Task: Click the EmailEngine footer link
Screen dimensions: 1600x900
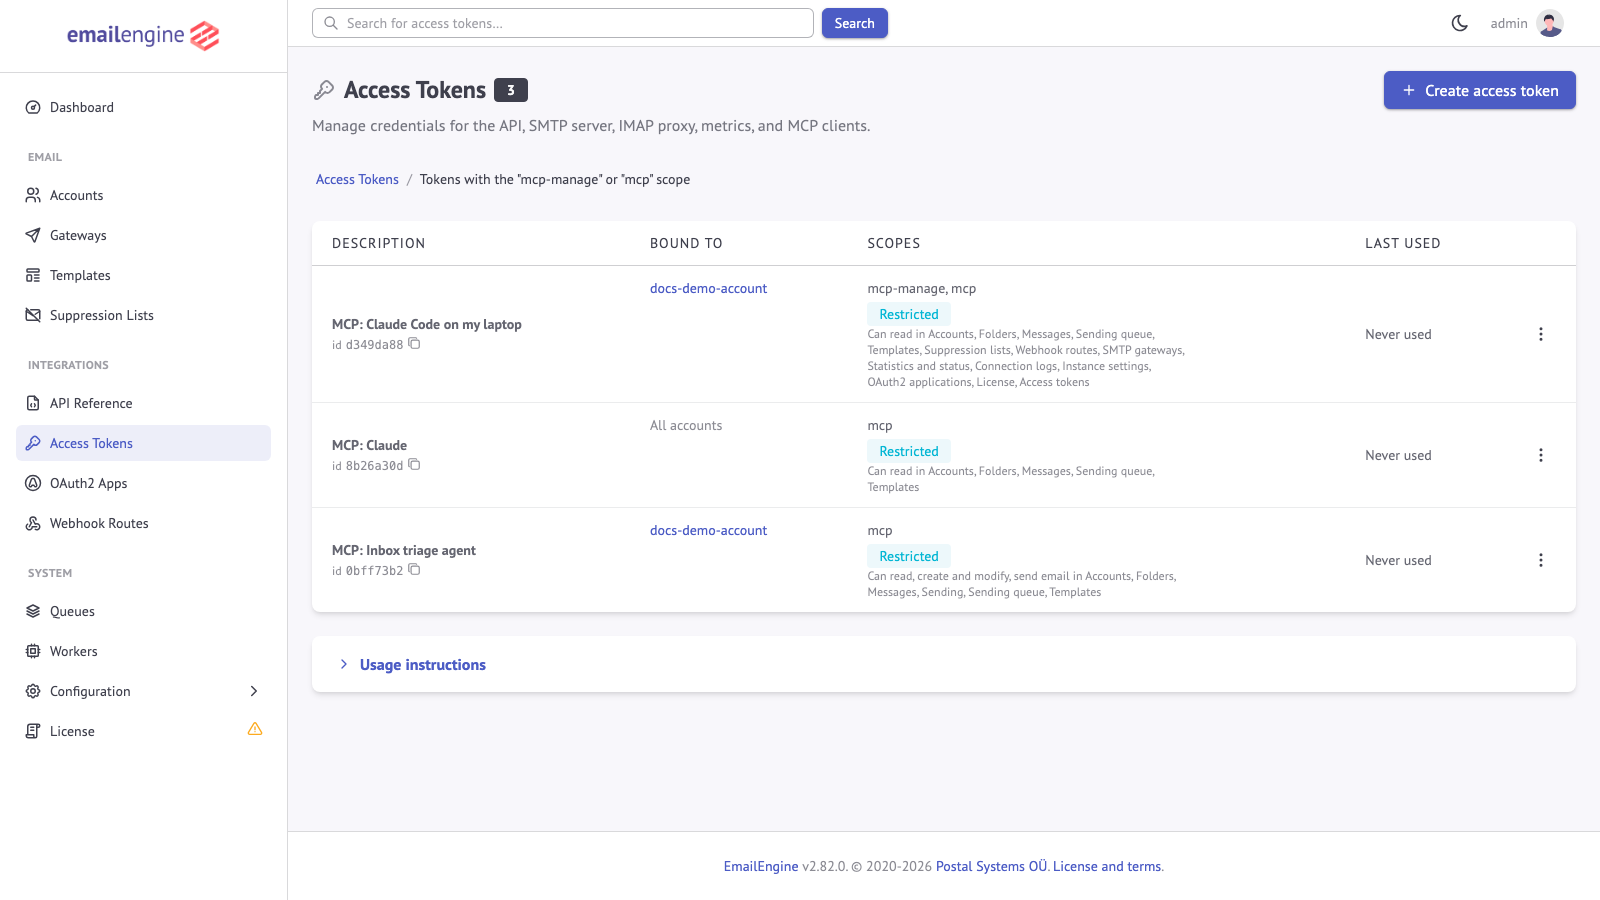Action: click(761, 866)
